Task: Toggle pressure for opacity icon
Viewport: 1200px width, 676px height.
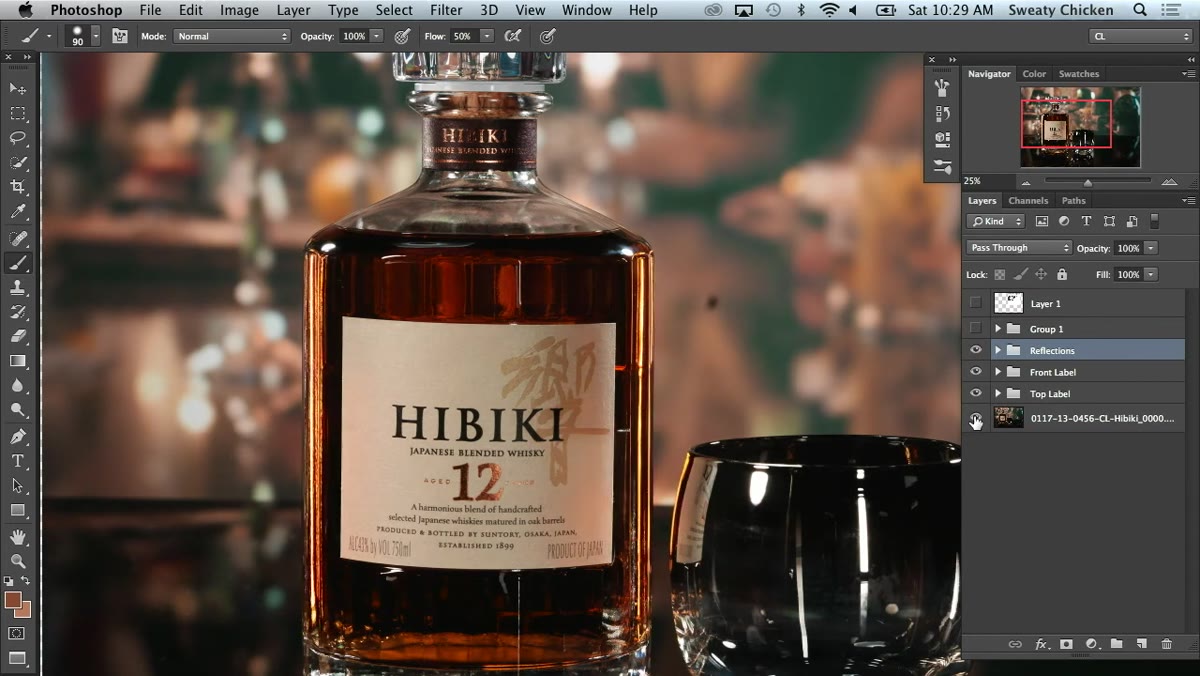Action: coord(402,36)
